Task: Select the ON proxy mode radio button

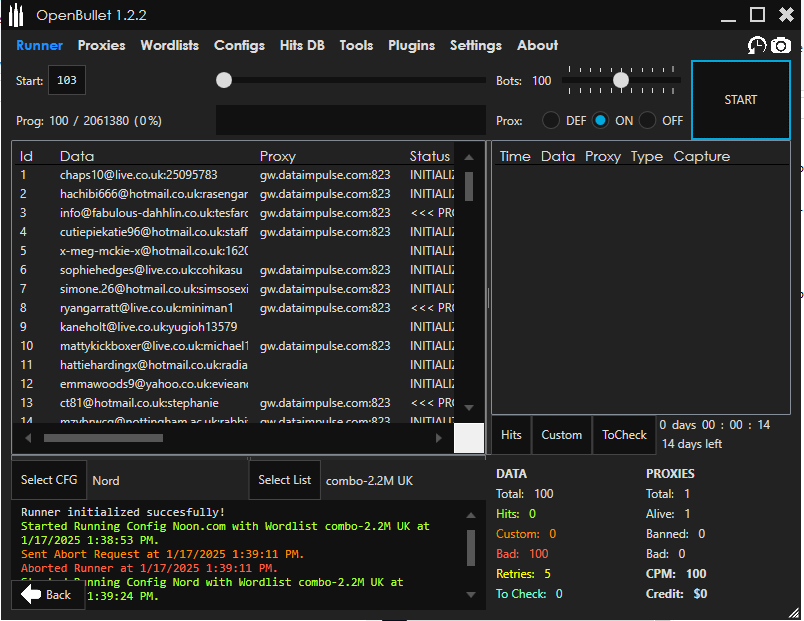Action: [600, 120]
